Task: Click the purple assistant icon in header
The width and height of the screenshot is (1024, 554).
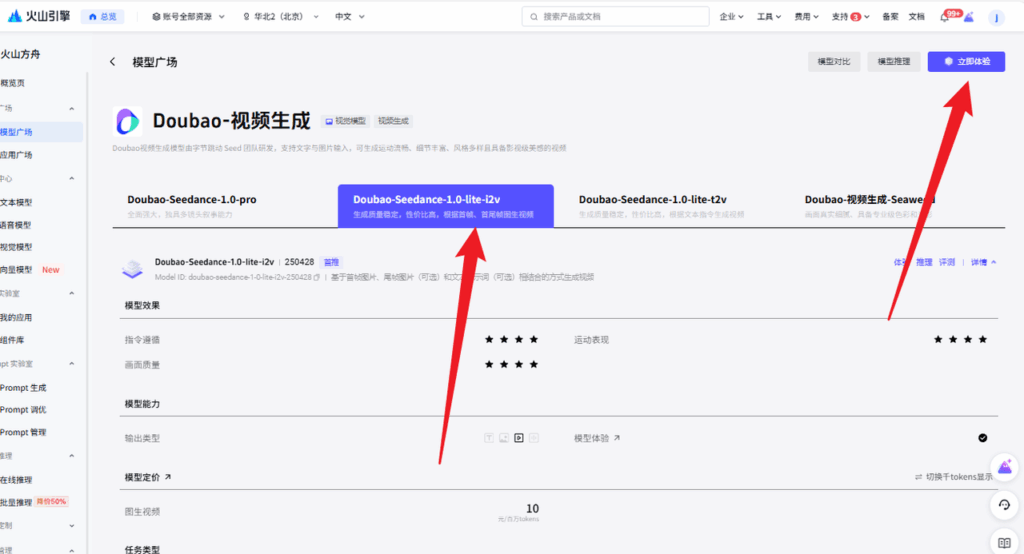Action: coord(968,17)
